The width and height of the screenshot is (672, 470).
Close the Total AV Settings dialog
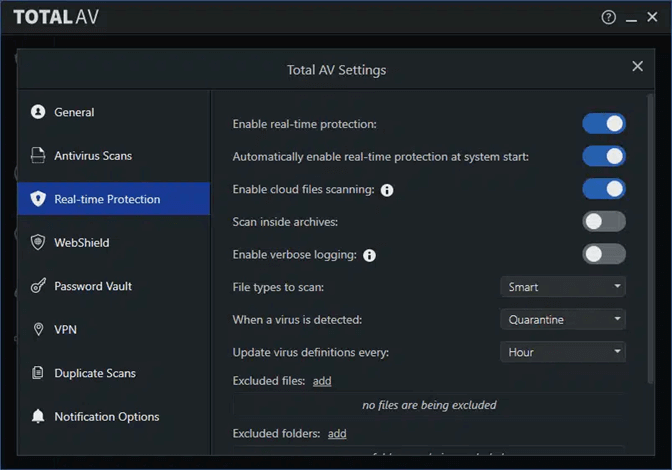click(637, 66)
